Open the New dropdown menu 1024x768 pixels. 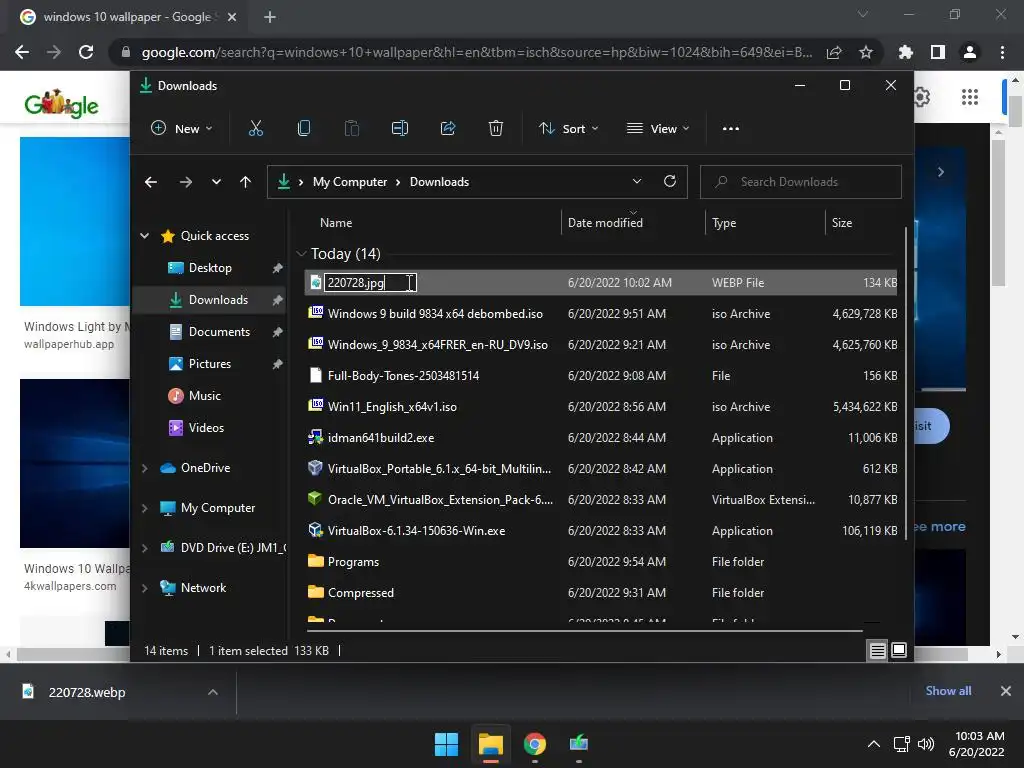[x=182, y=129]
